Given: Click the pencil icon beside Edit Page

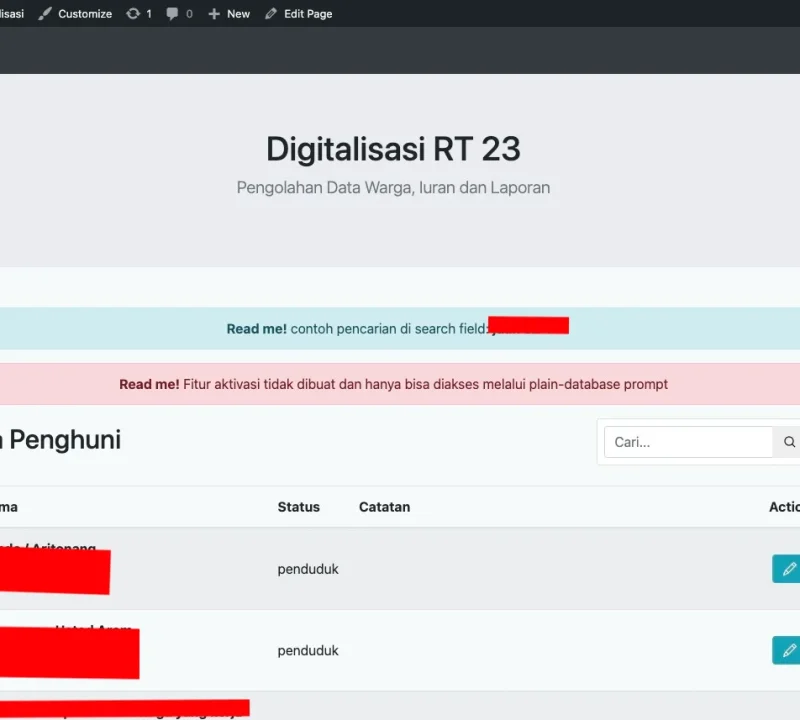Looking at the screenshot, I should click(x=271, y=14).
